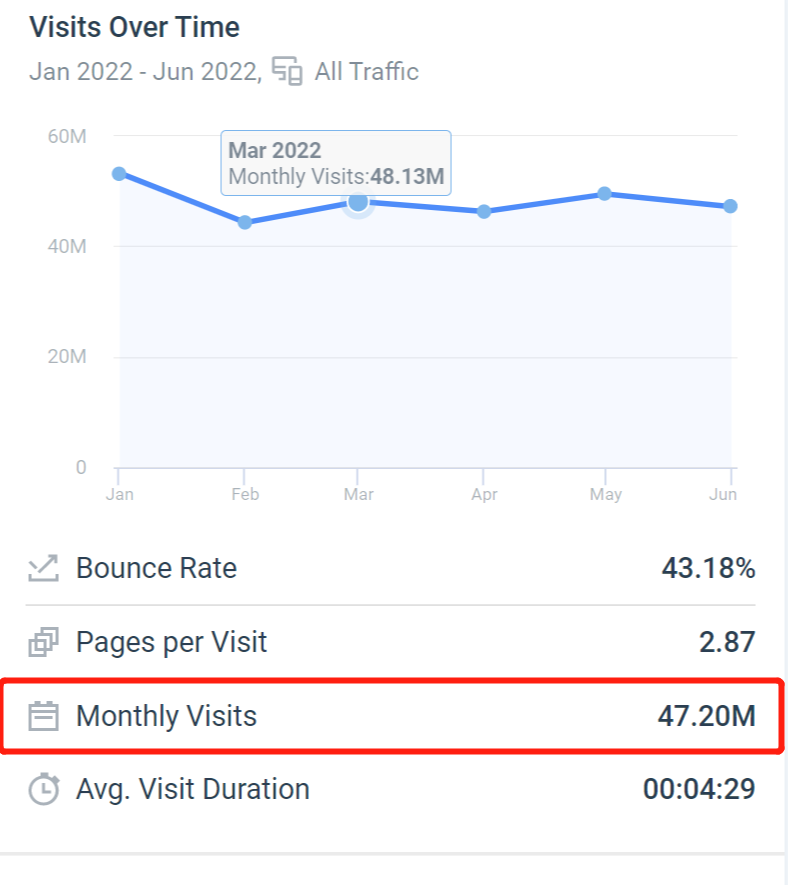Click the Pages per Visit icon
This screenshot has height=885, width=788.
coord(43,642)
